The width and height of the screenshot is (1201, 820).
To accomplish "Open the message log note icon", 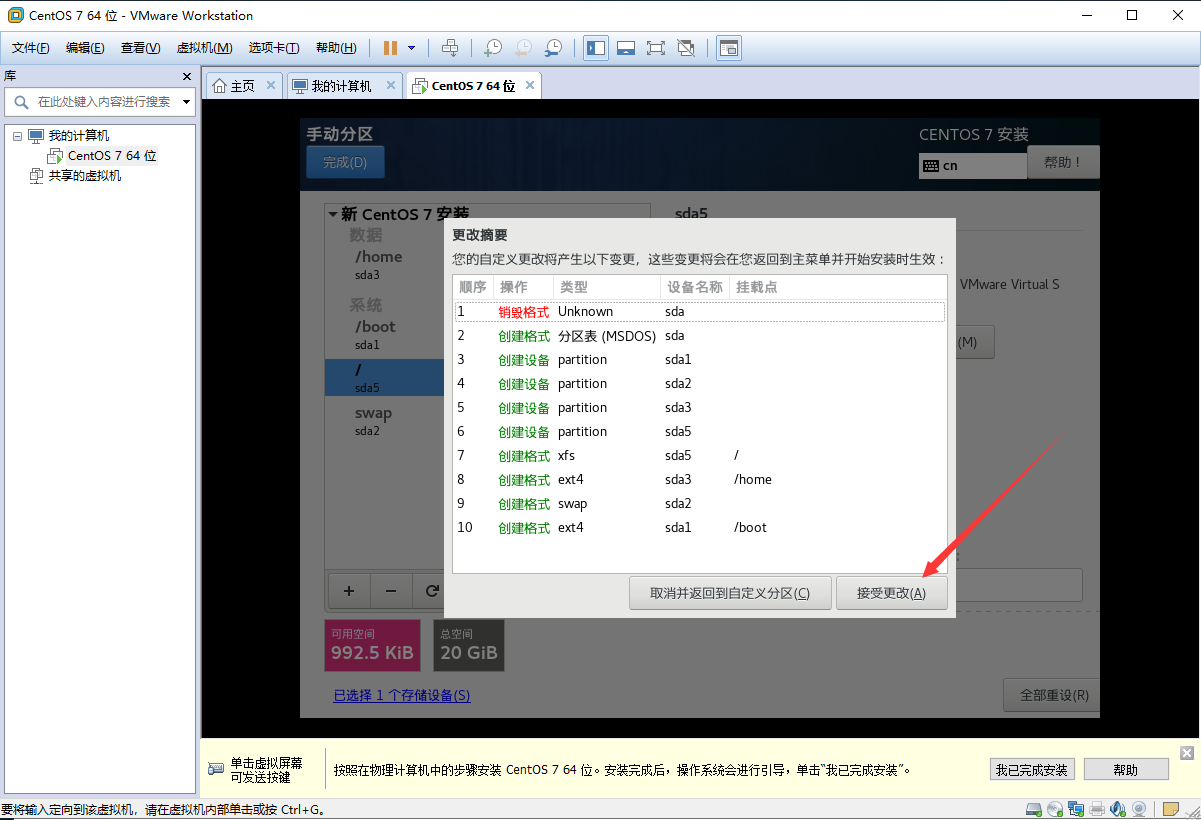I will 1170,809.
